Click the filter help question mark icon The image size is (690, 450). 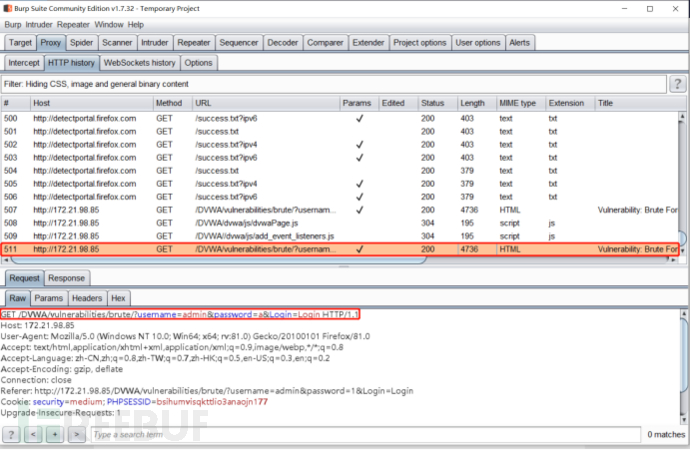click(x=678, y=84)
